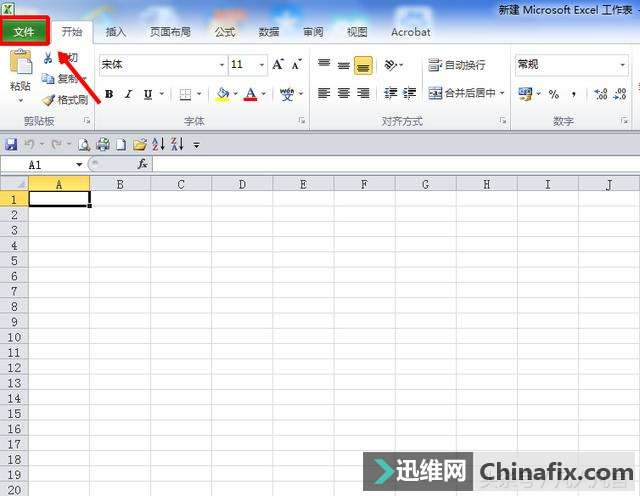Toggle italic formatting
Viewport: 640px width, 496px height.
[129, 94]
